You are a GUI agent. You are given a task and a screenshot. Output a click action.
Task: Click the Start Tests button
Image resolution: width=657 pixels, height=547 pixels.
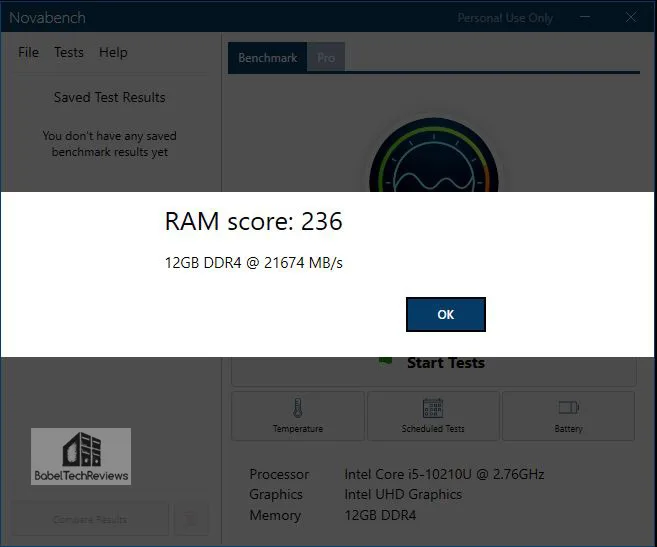click(434, 371)
